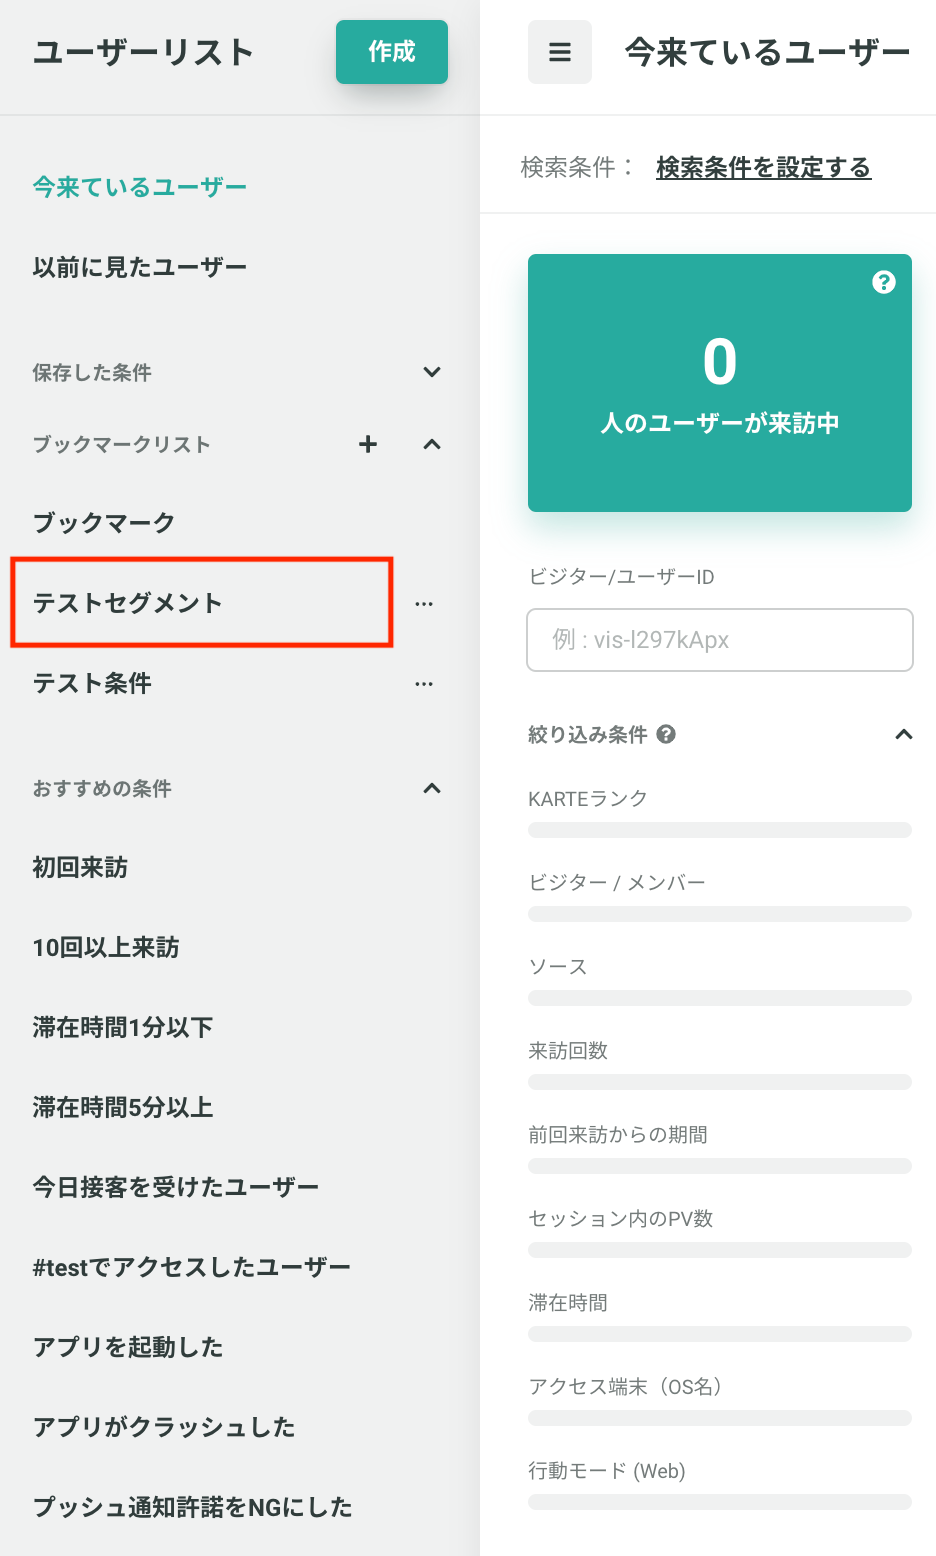The image size is (936, 1556).
Task: Open the three-dot menu for テストセグメント
Action: tap(424, 604)
